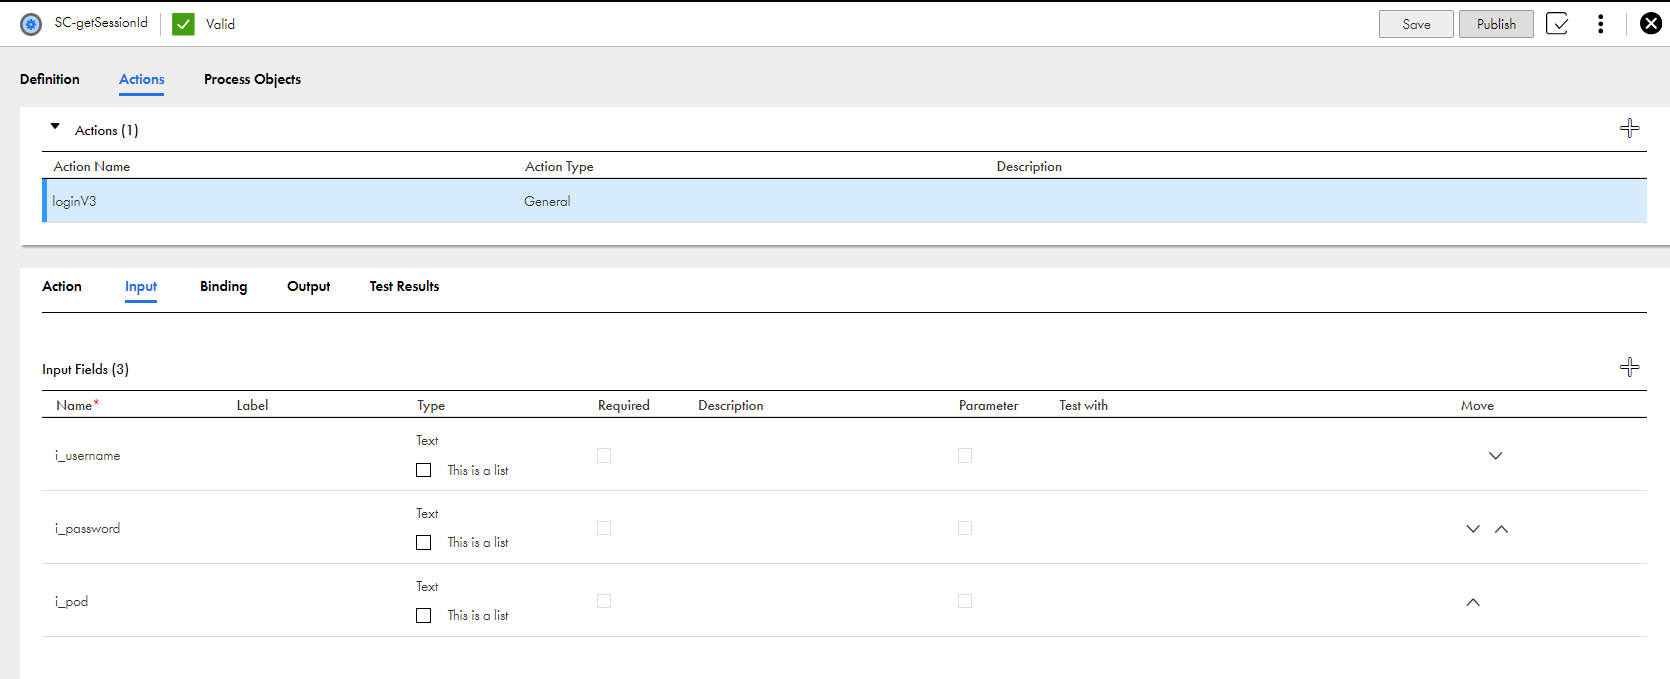Toggle 'This is a list' for i_username
The image size is (1670, 679).
[424, 470]
